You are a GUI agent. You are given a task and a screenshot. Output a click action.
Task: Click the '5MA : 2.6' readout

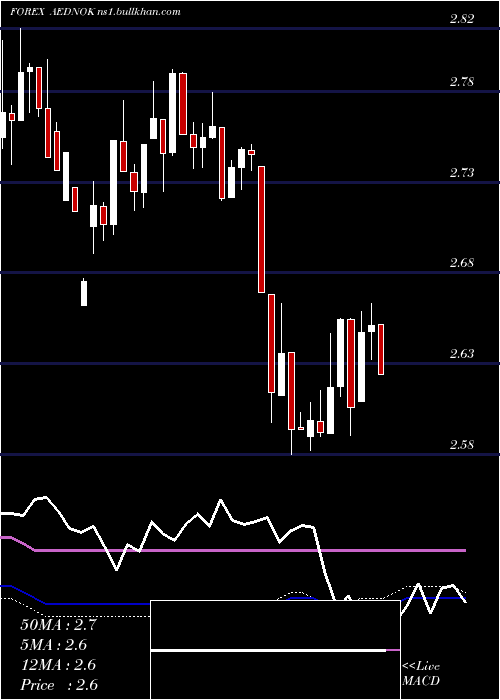pyautogui.click(x=54, y=645)
